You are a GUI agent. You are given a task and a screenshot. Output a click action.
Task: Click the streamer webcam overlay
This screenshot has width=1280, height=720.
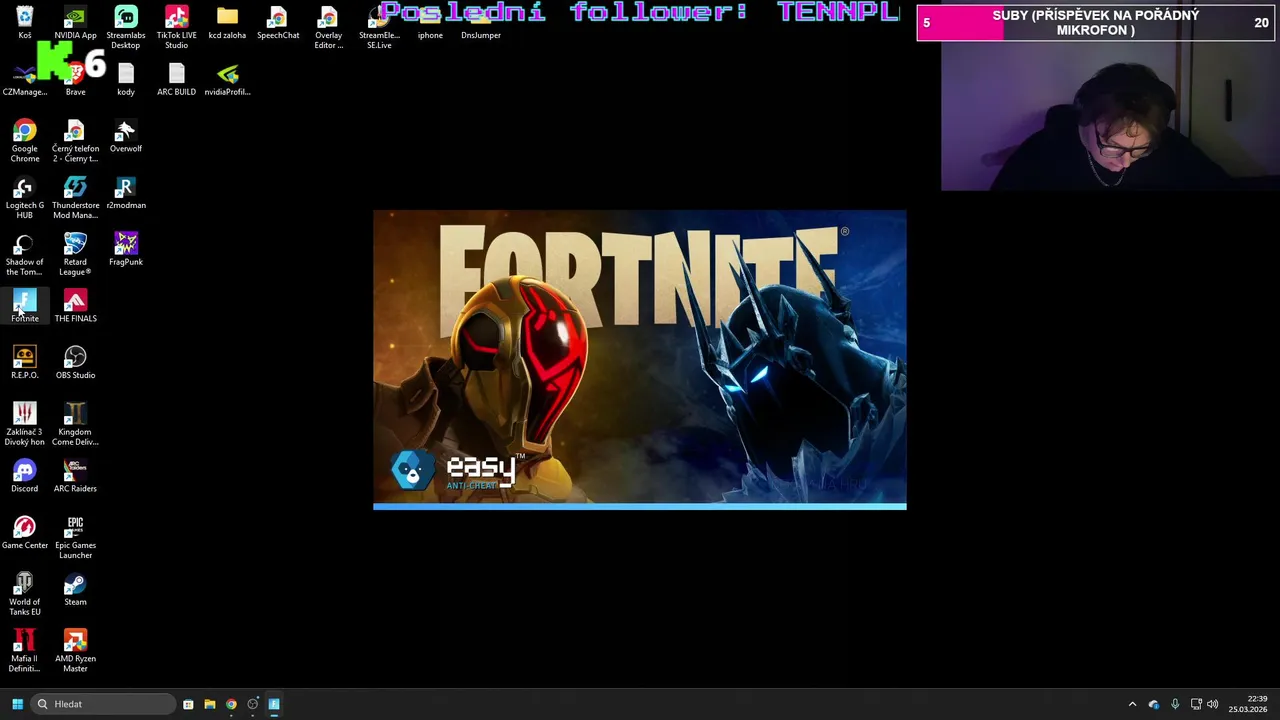(1109, 115)
